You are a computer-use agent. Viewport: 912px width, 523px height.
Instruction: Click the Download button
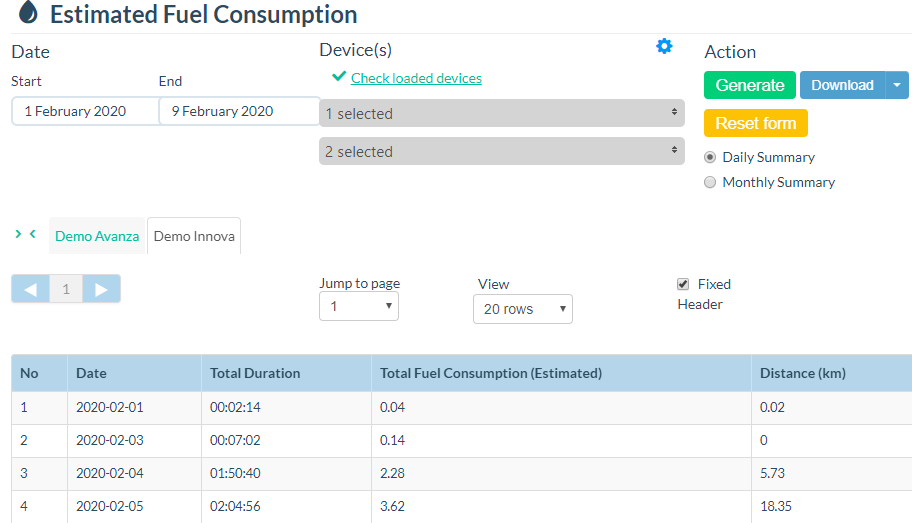pos(842,85)
